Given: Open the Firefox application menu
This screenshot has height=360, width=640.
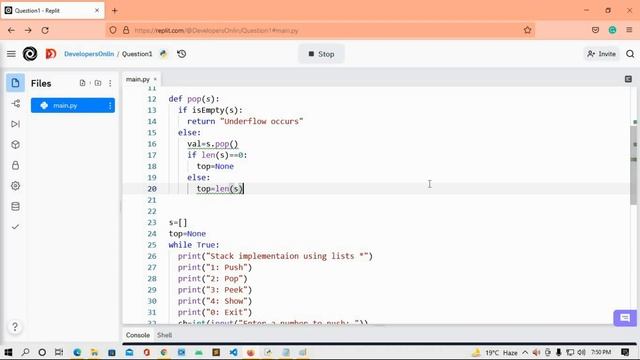Looking at the screenshot, I should pyautogui.click(x=629, y=30).
